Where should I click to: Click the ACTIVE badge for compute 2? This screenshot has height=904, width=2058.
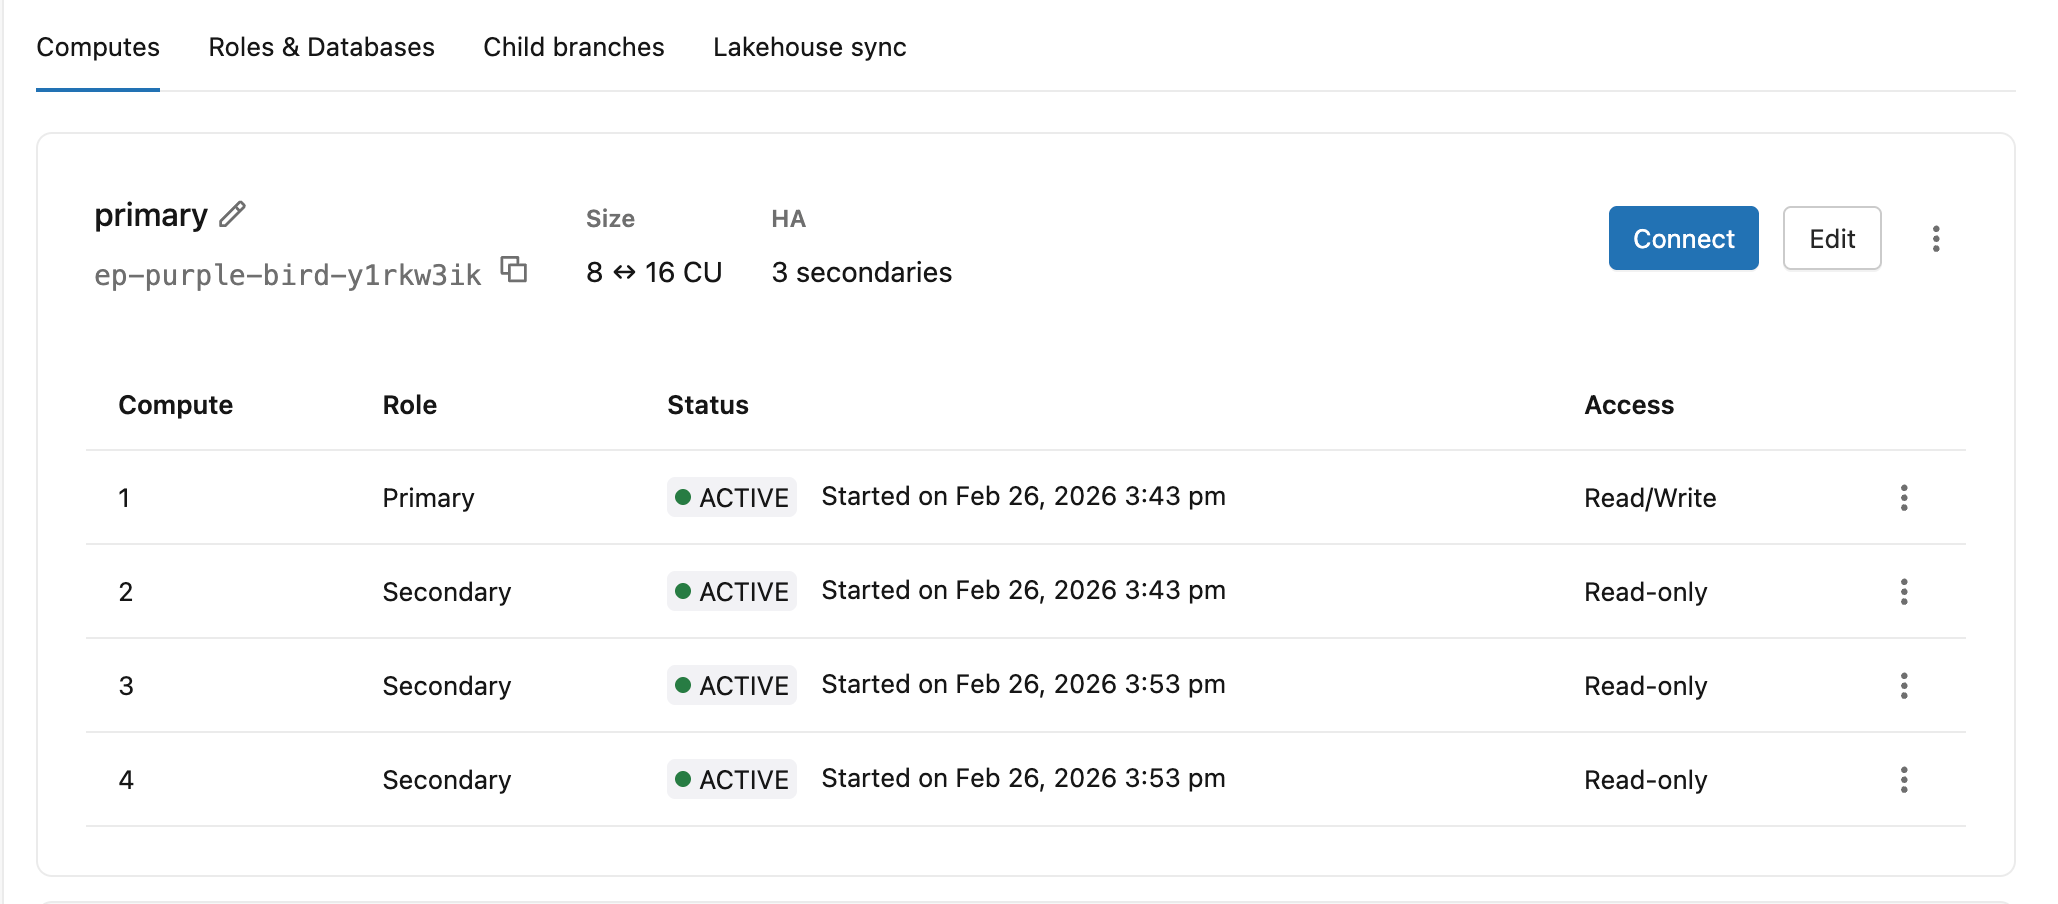(731, 591)
